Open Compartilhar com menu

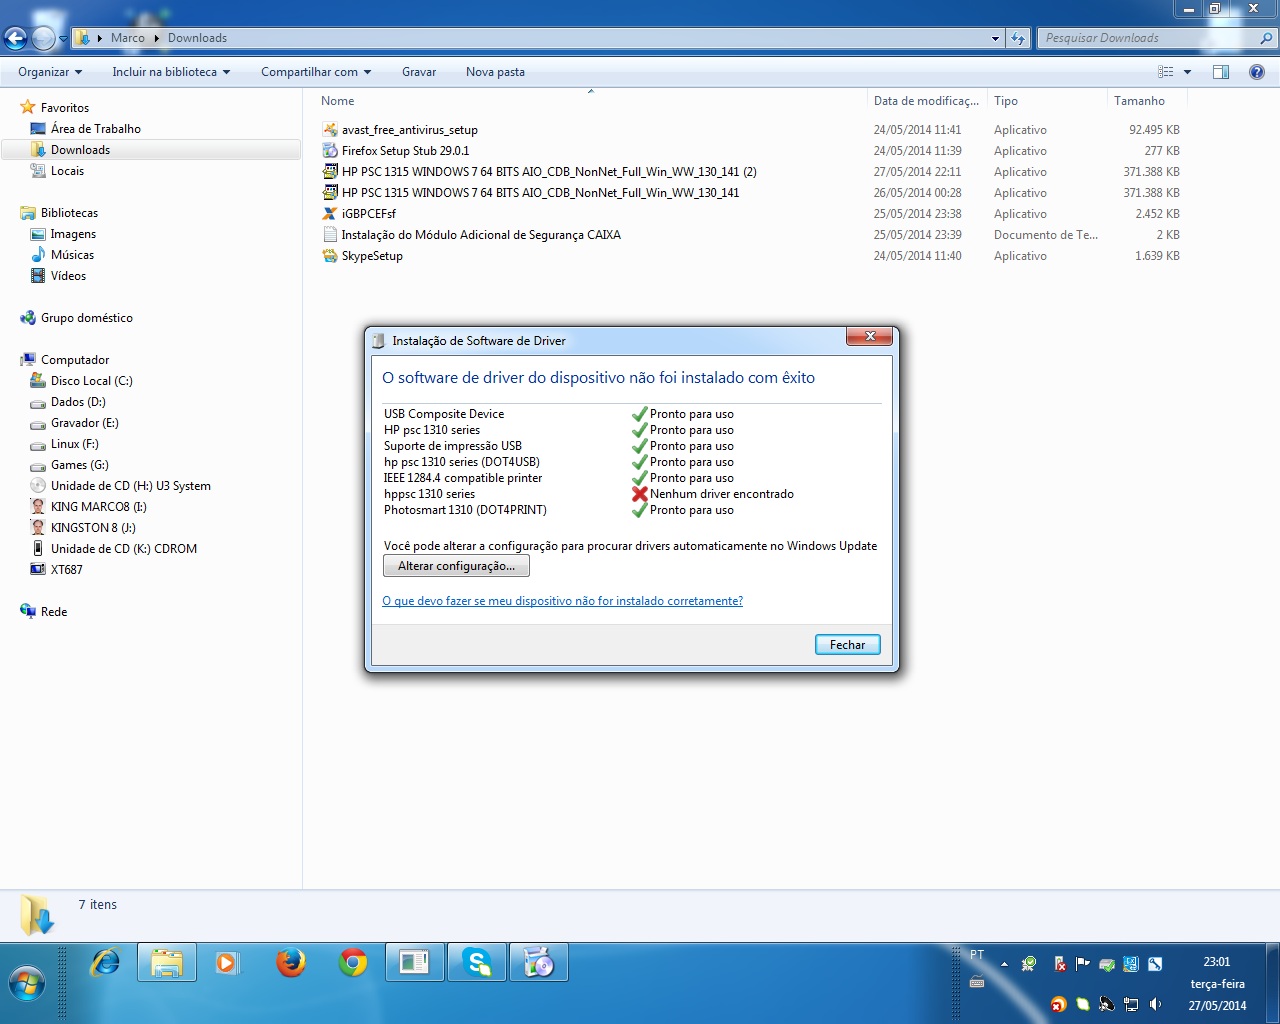(316, 72)
